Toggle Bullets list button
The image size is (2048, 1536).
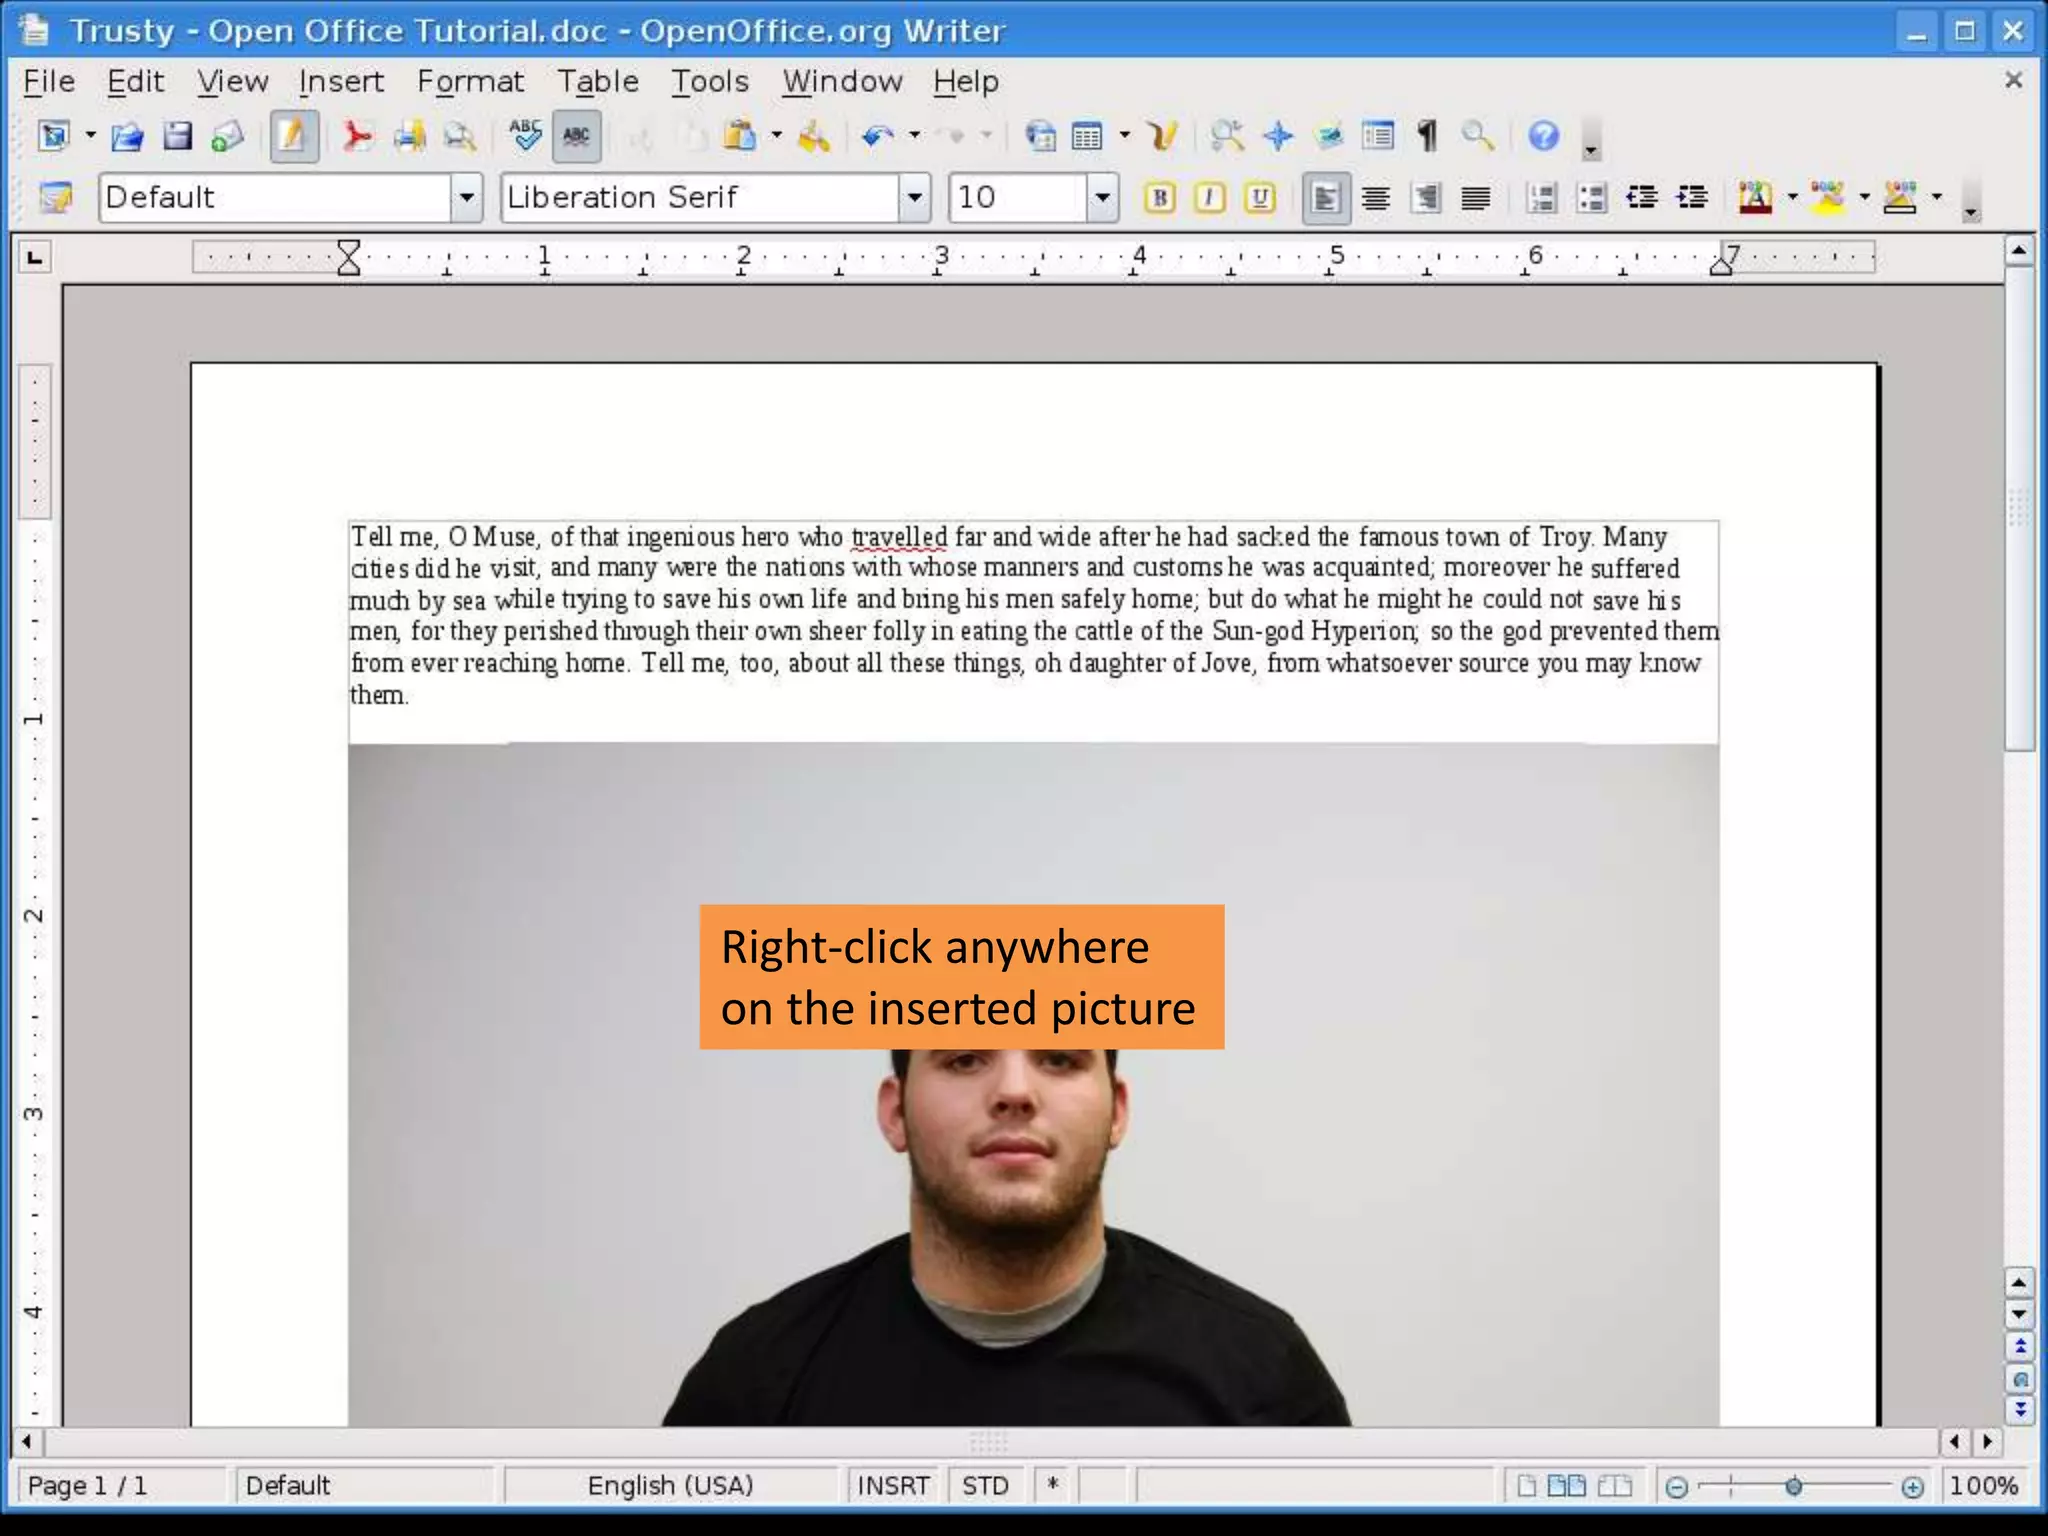[1591, 198]
